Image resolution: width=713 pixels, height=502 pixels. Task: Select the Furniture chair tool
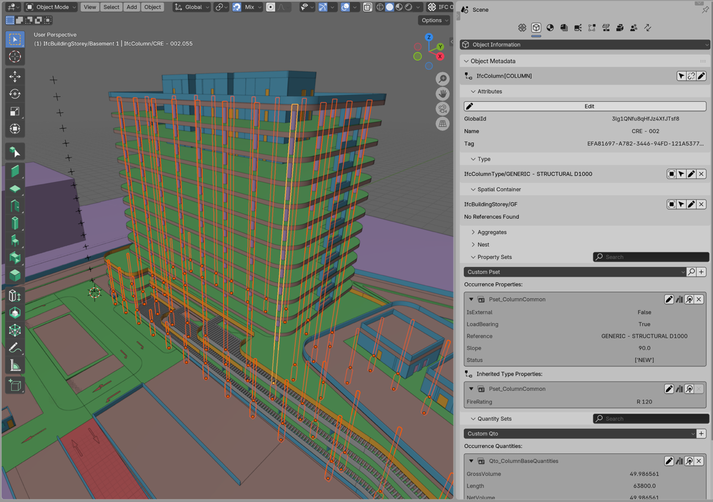click(15, 240)
